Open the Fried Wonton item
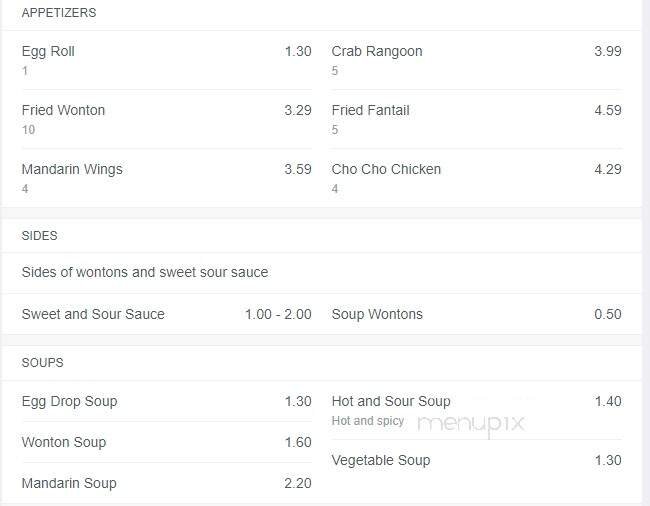Image resolution: width=650 pixels, height=506 pixels. pyautogui.click(x=63, y=111)
